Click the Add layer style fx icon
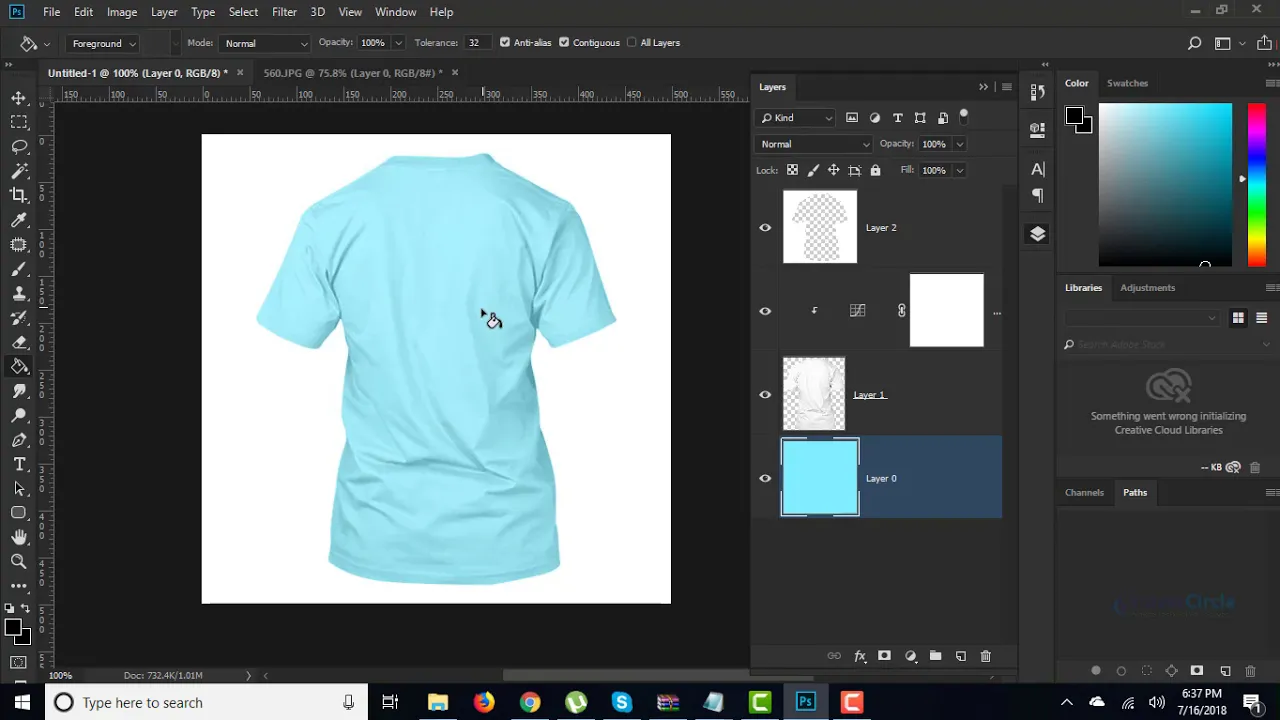 [860, 656]
